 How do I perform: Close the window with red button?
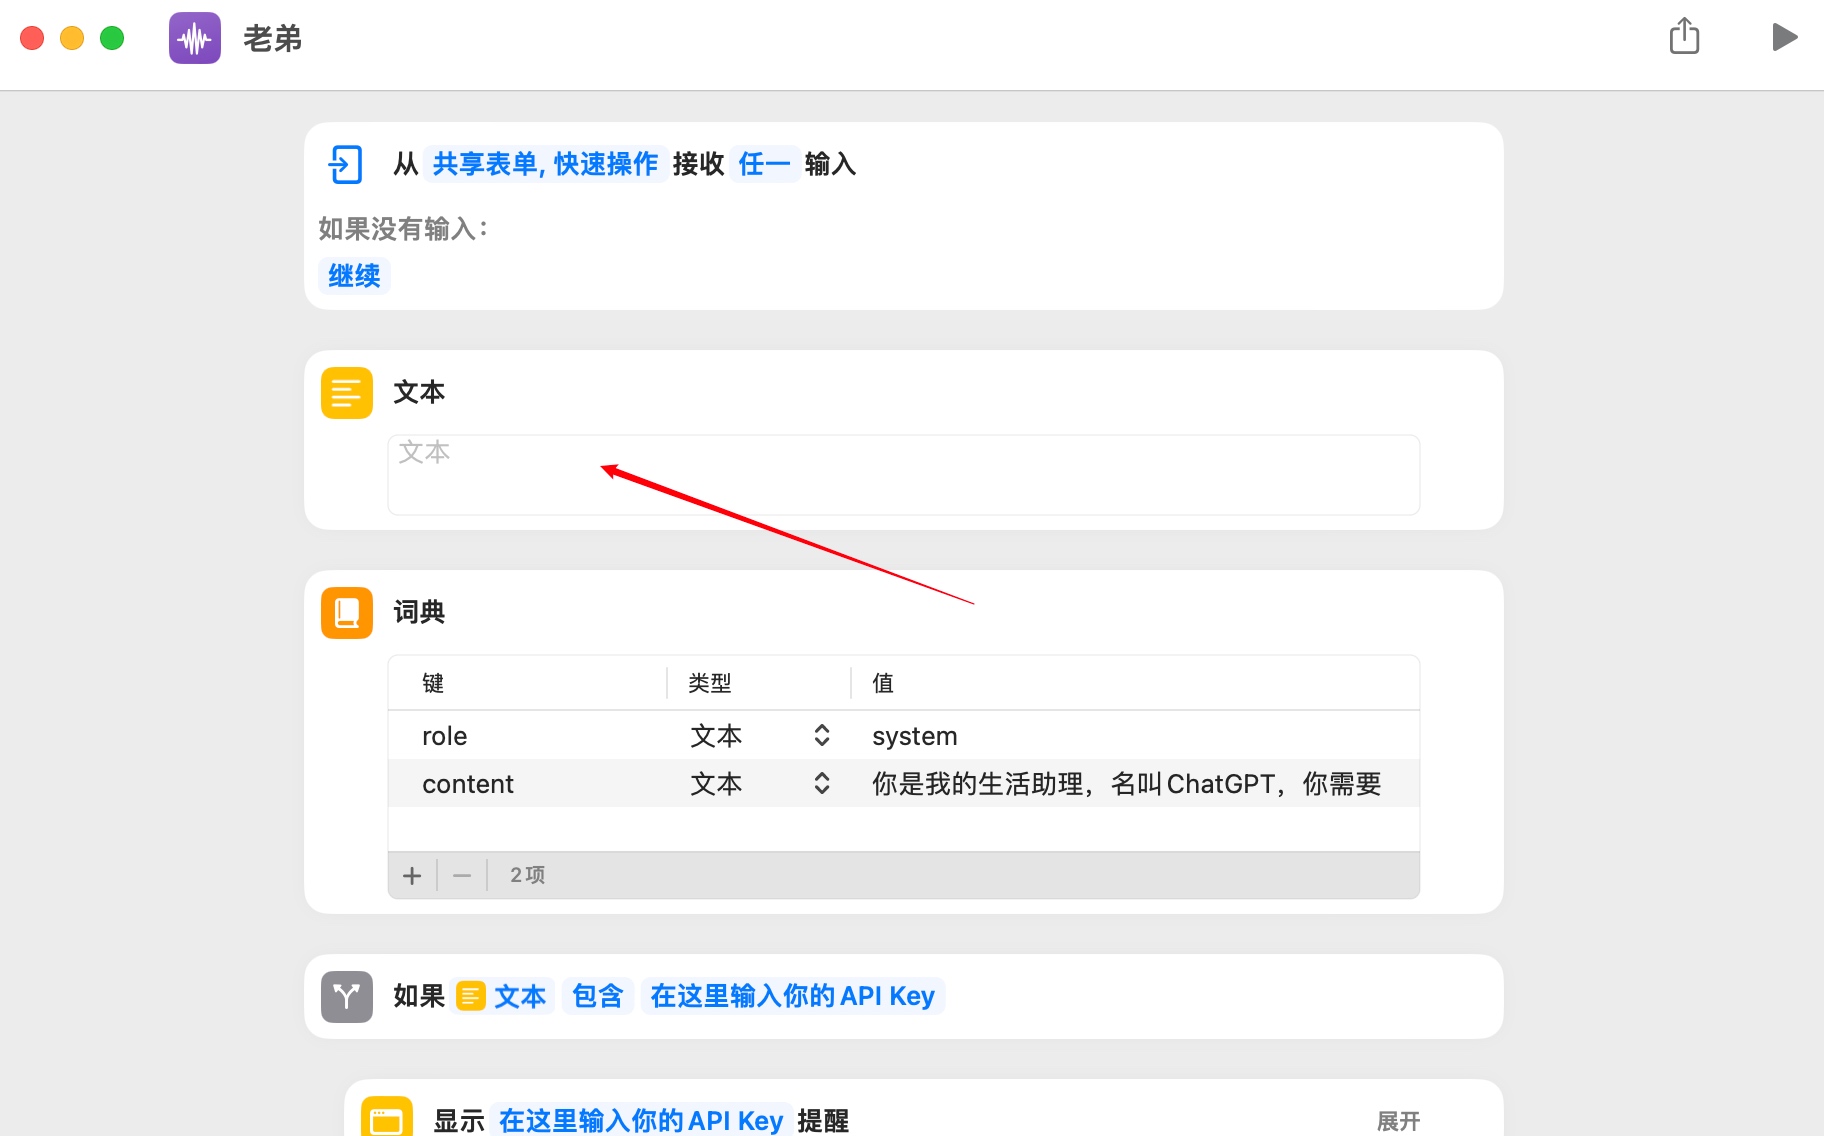click(x=32, y=38)
